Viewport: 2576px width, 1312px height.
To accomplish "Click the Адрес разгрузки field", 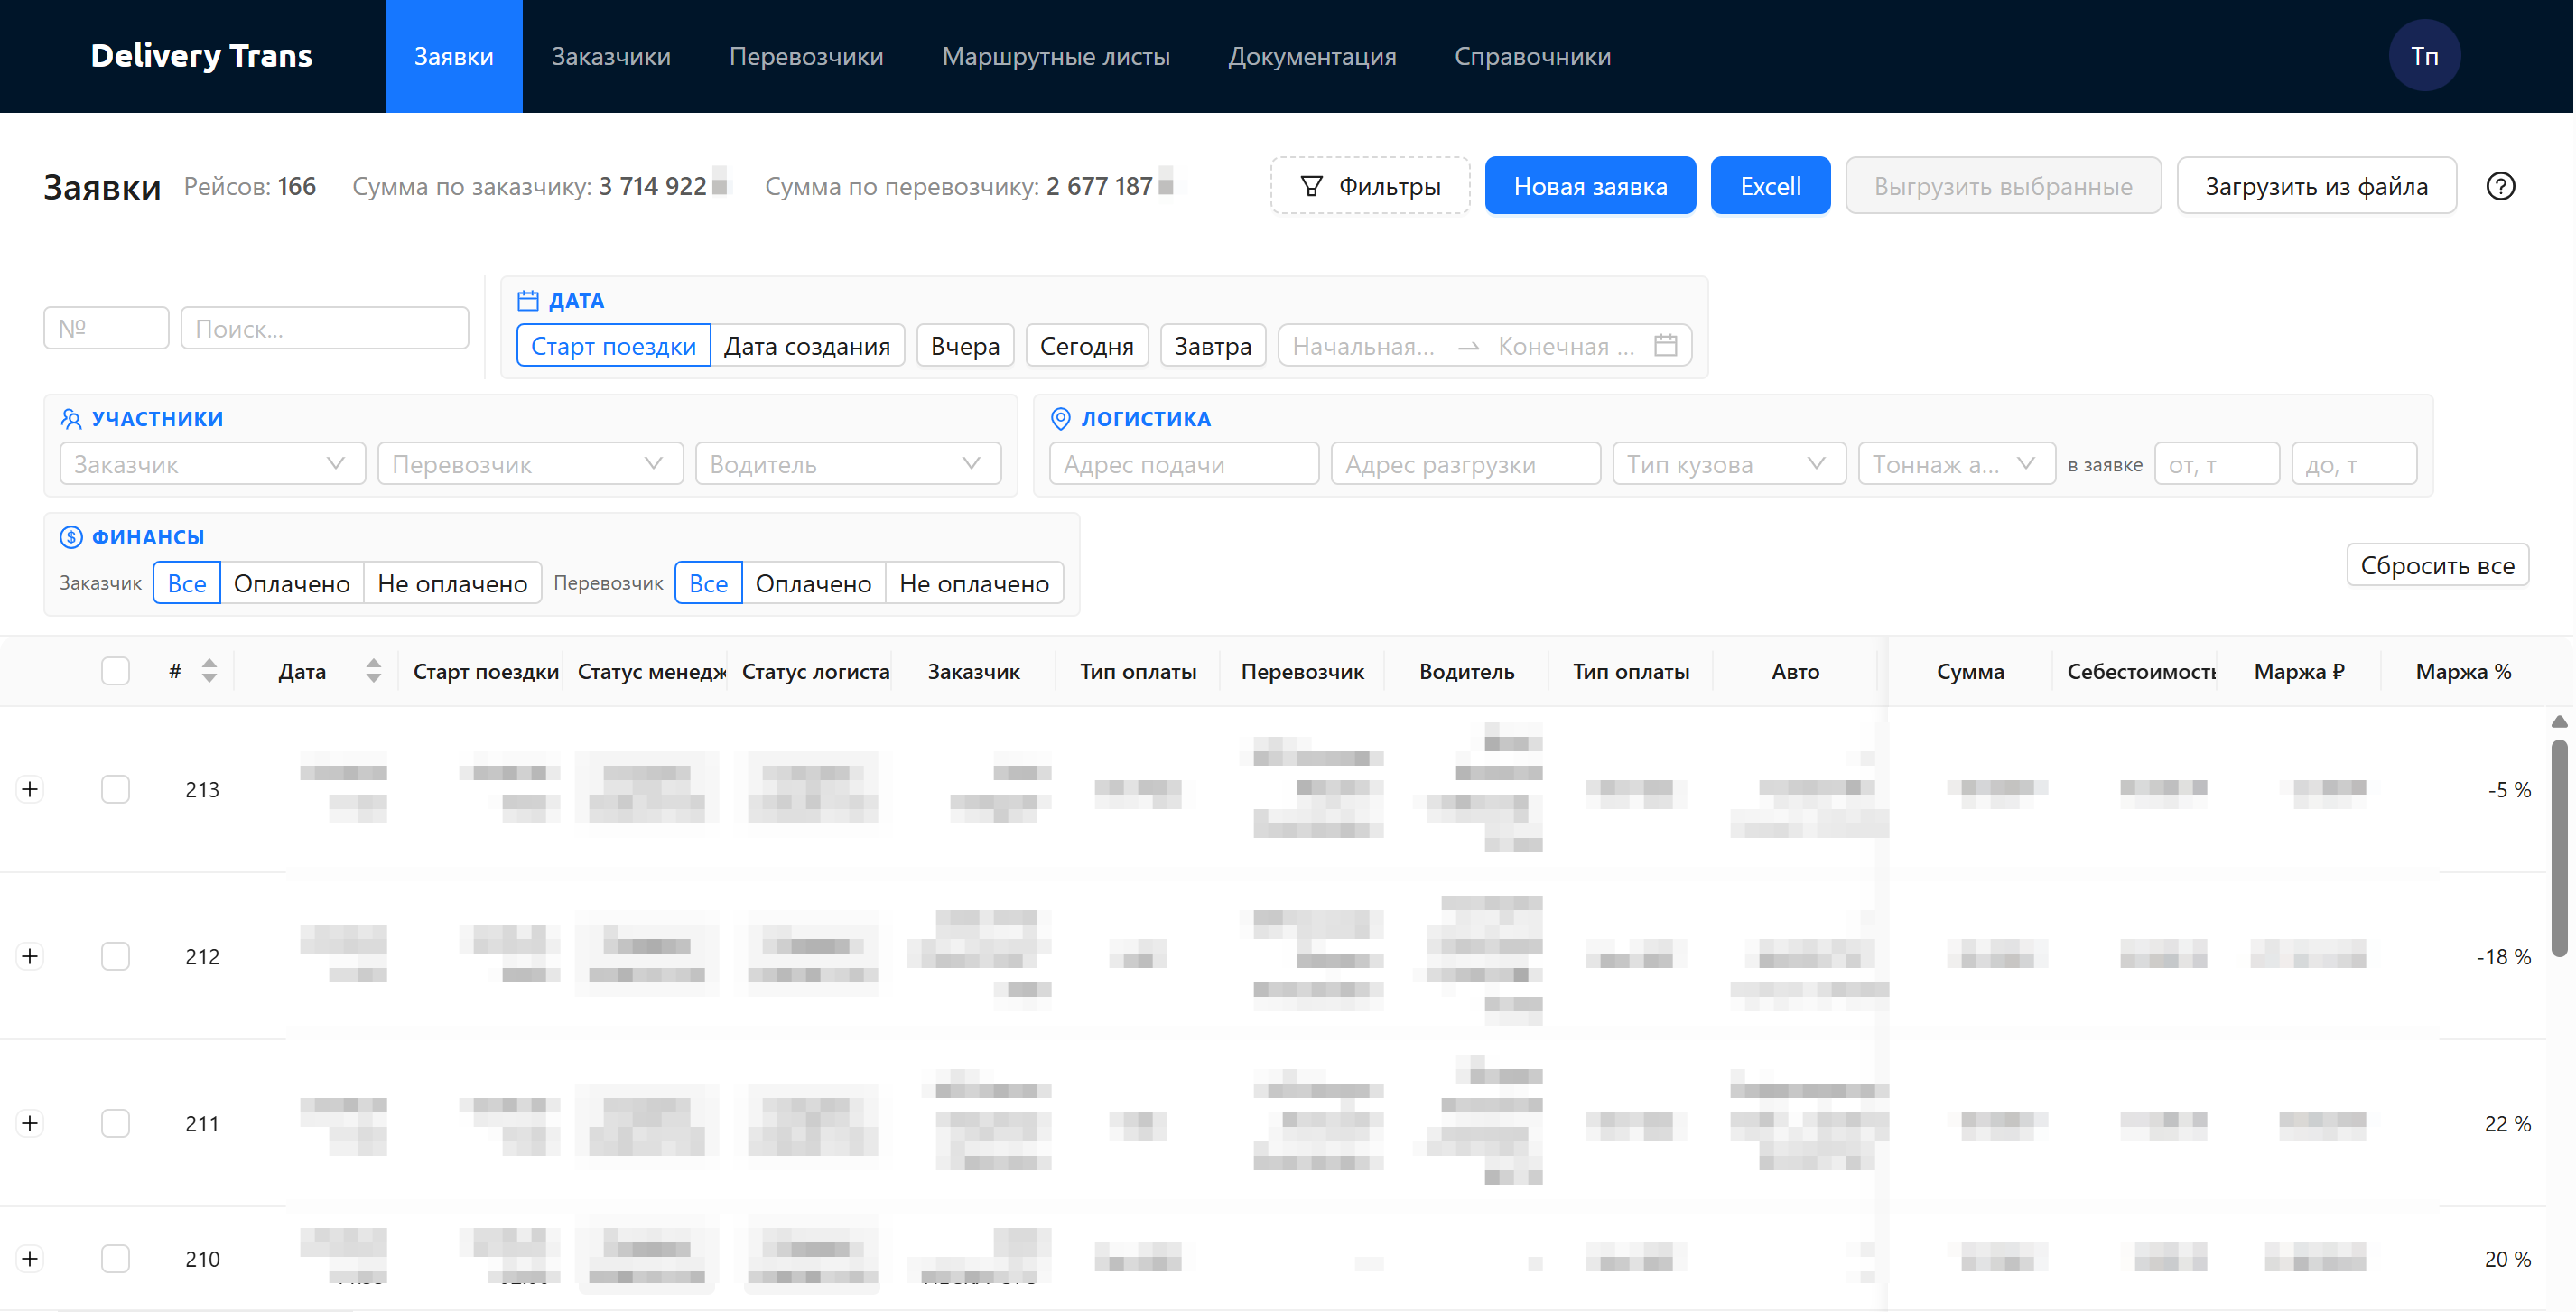I will [1466, 464].
